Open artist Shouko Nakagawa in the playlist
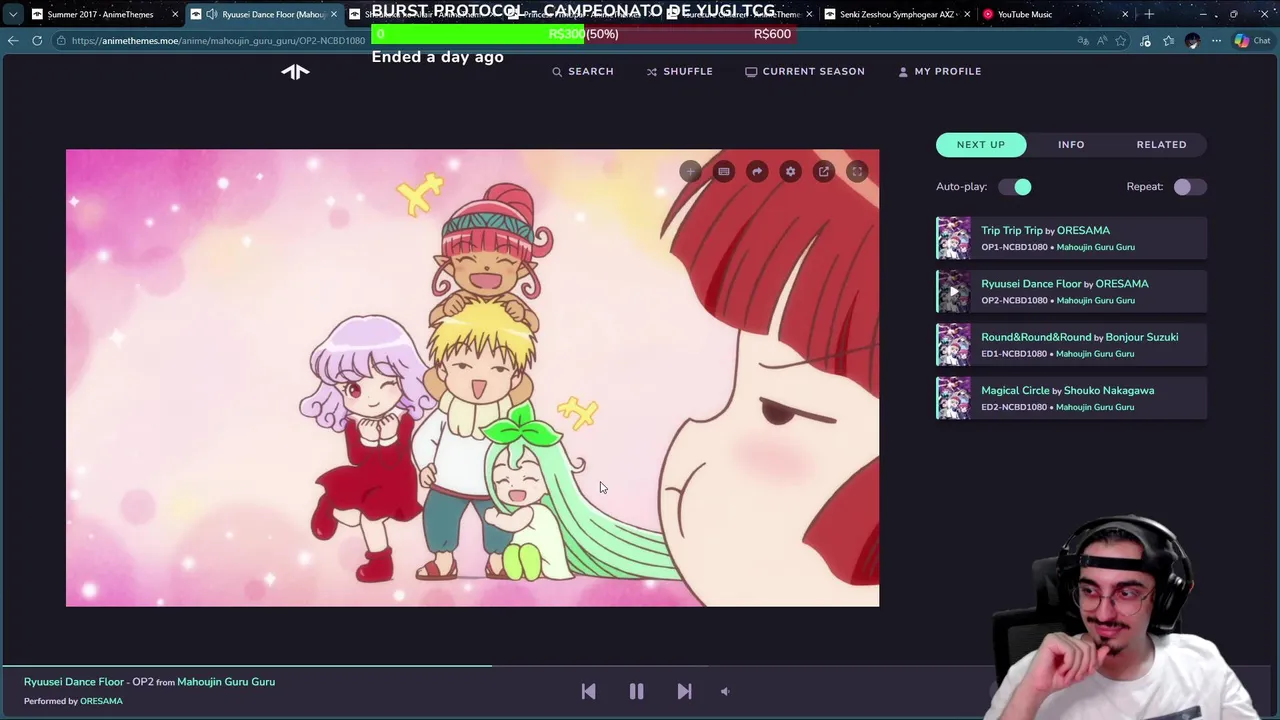The height and width of the screenshot is (720, 1280). point(1109,390)
